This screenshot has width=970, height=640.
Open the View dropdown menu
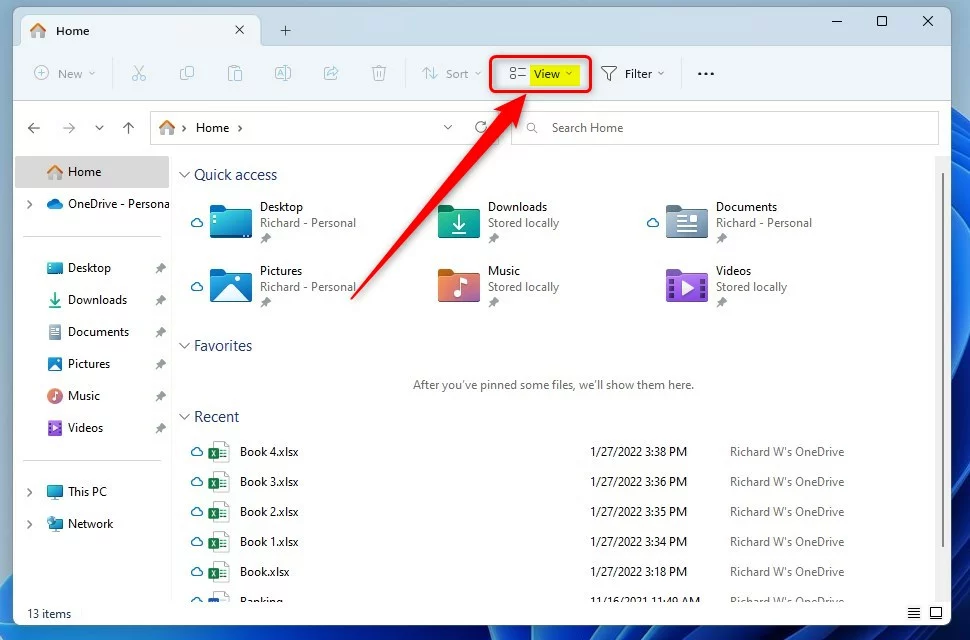541,74
